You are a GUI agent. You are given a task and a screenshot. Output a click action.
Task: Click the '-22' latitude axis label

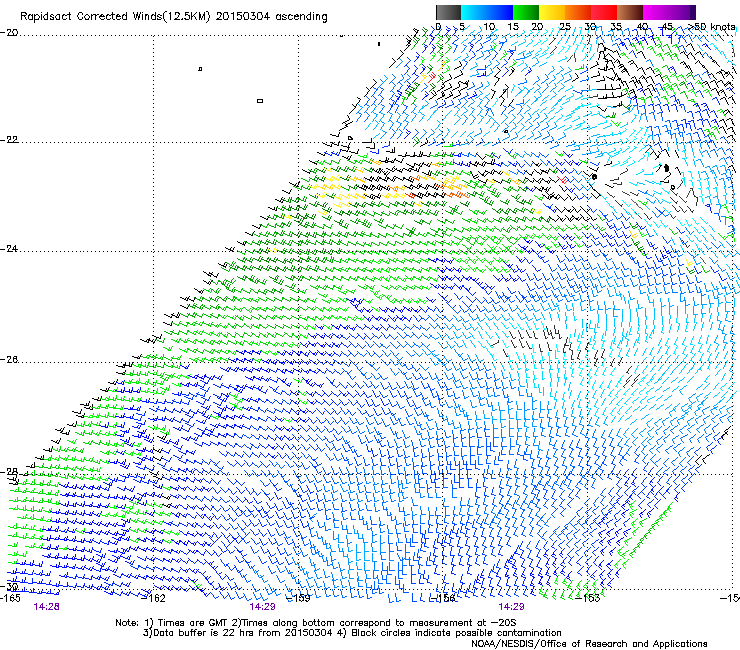coord(9,140)
